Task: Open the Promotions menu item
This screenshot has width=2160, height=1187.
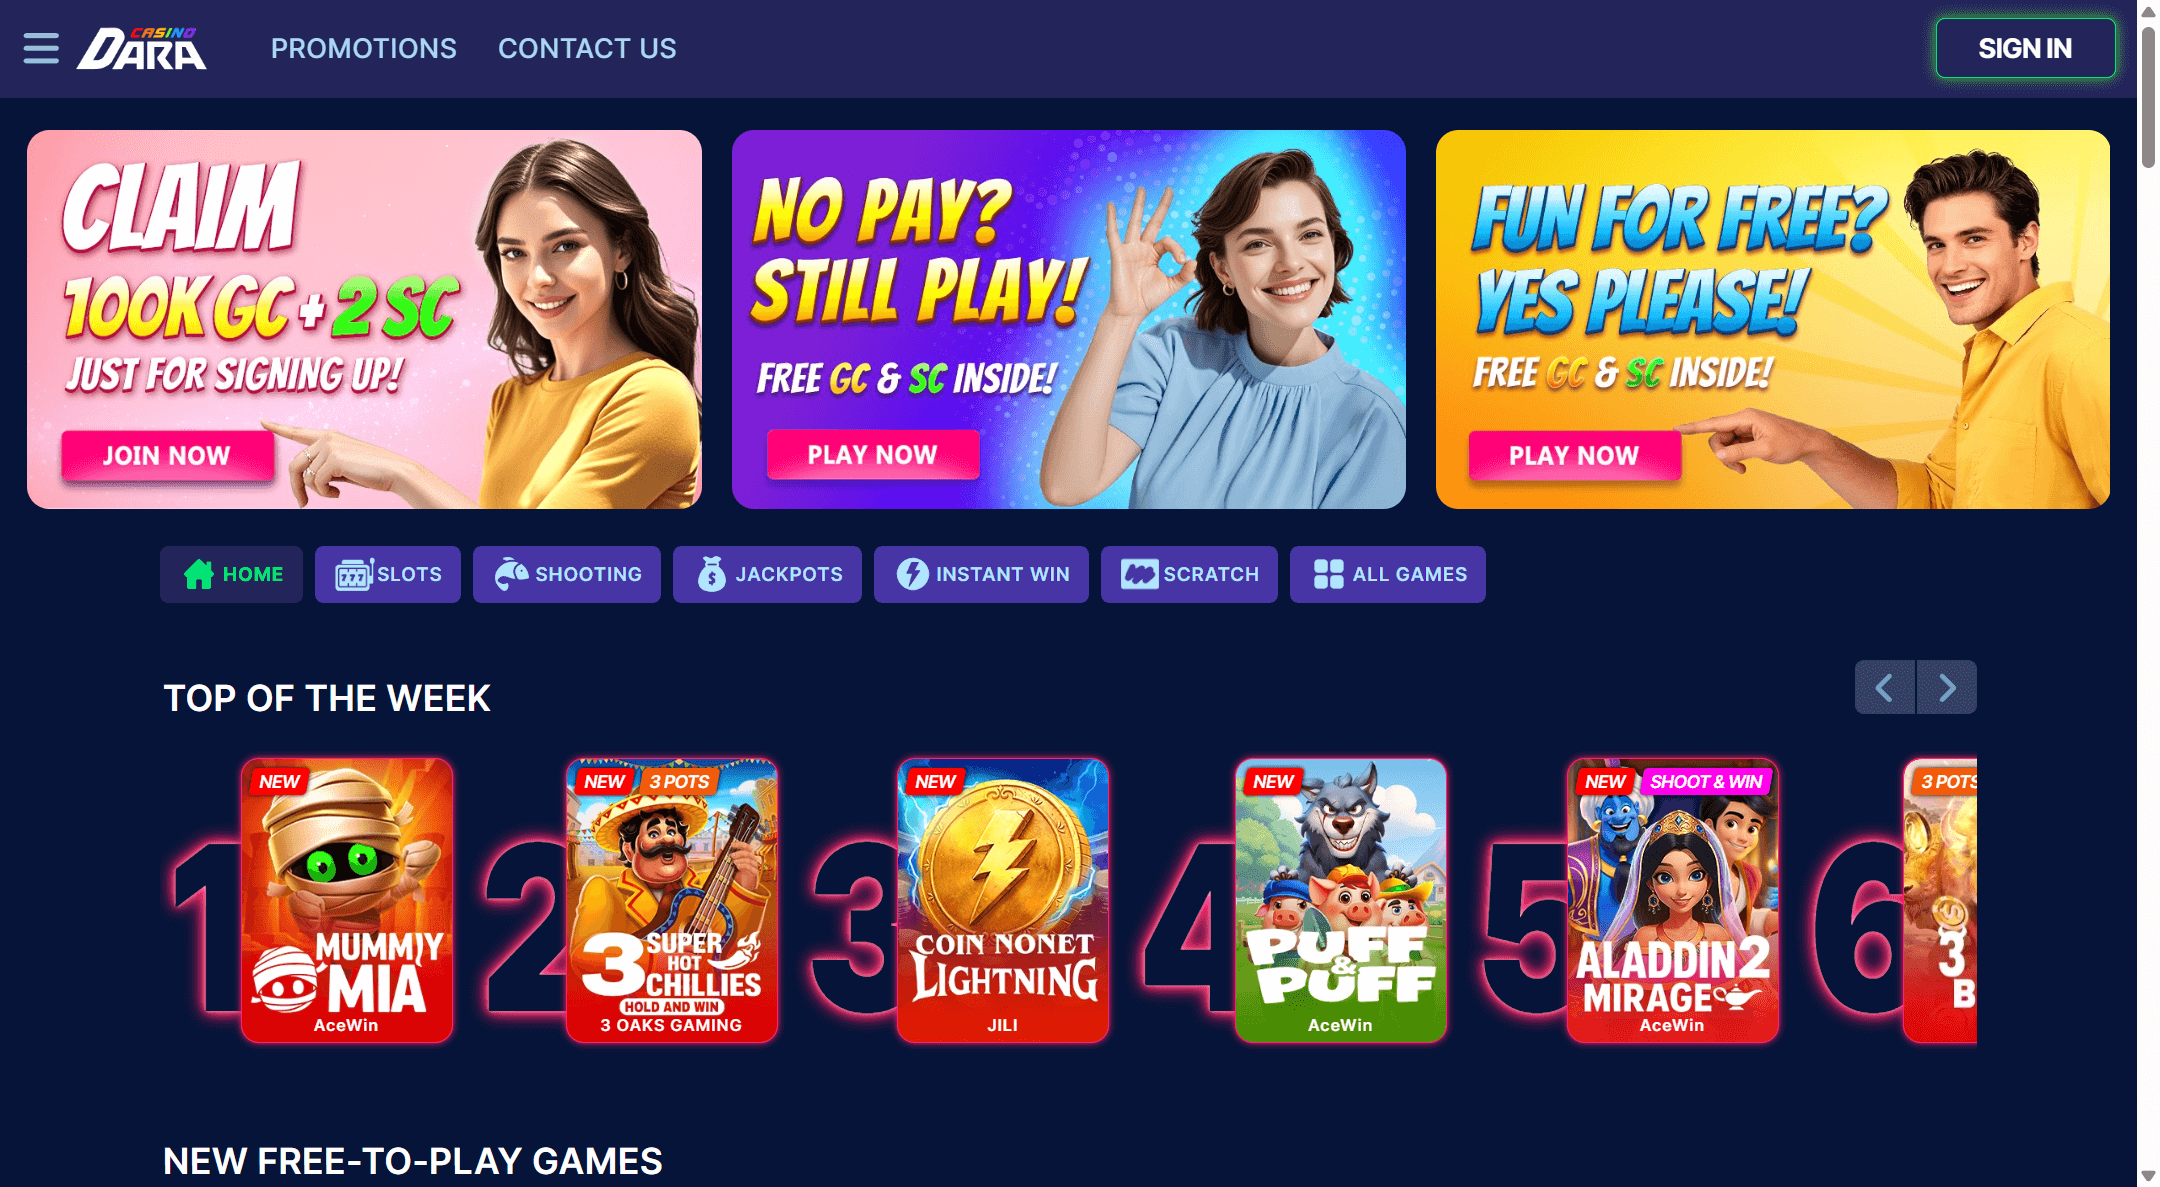Action: pyautogui.click(x=364, y=48)
